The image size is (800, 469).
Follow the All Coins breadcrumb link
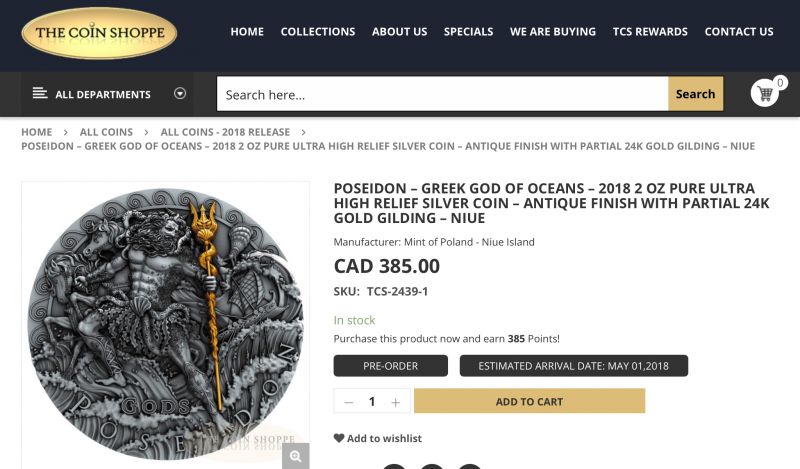(x=106, y=132)
